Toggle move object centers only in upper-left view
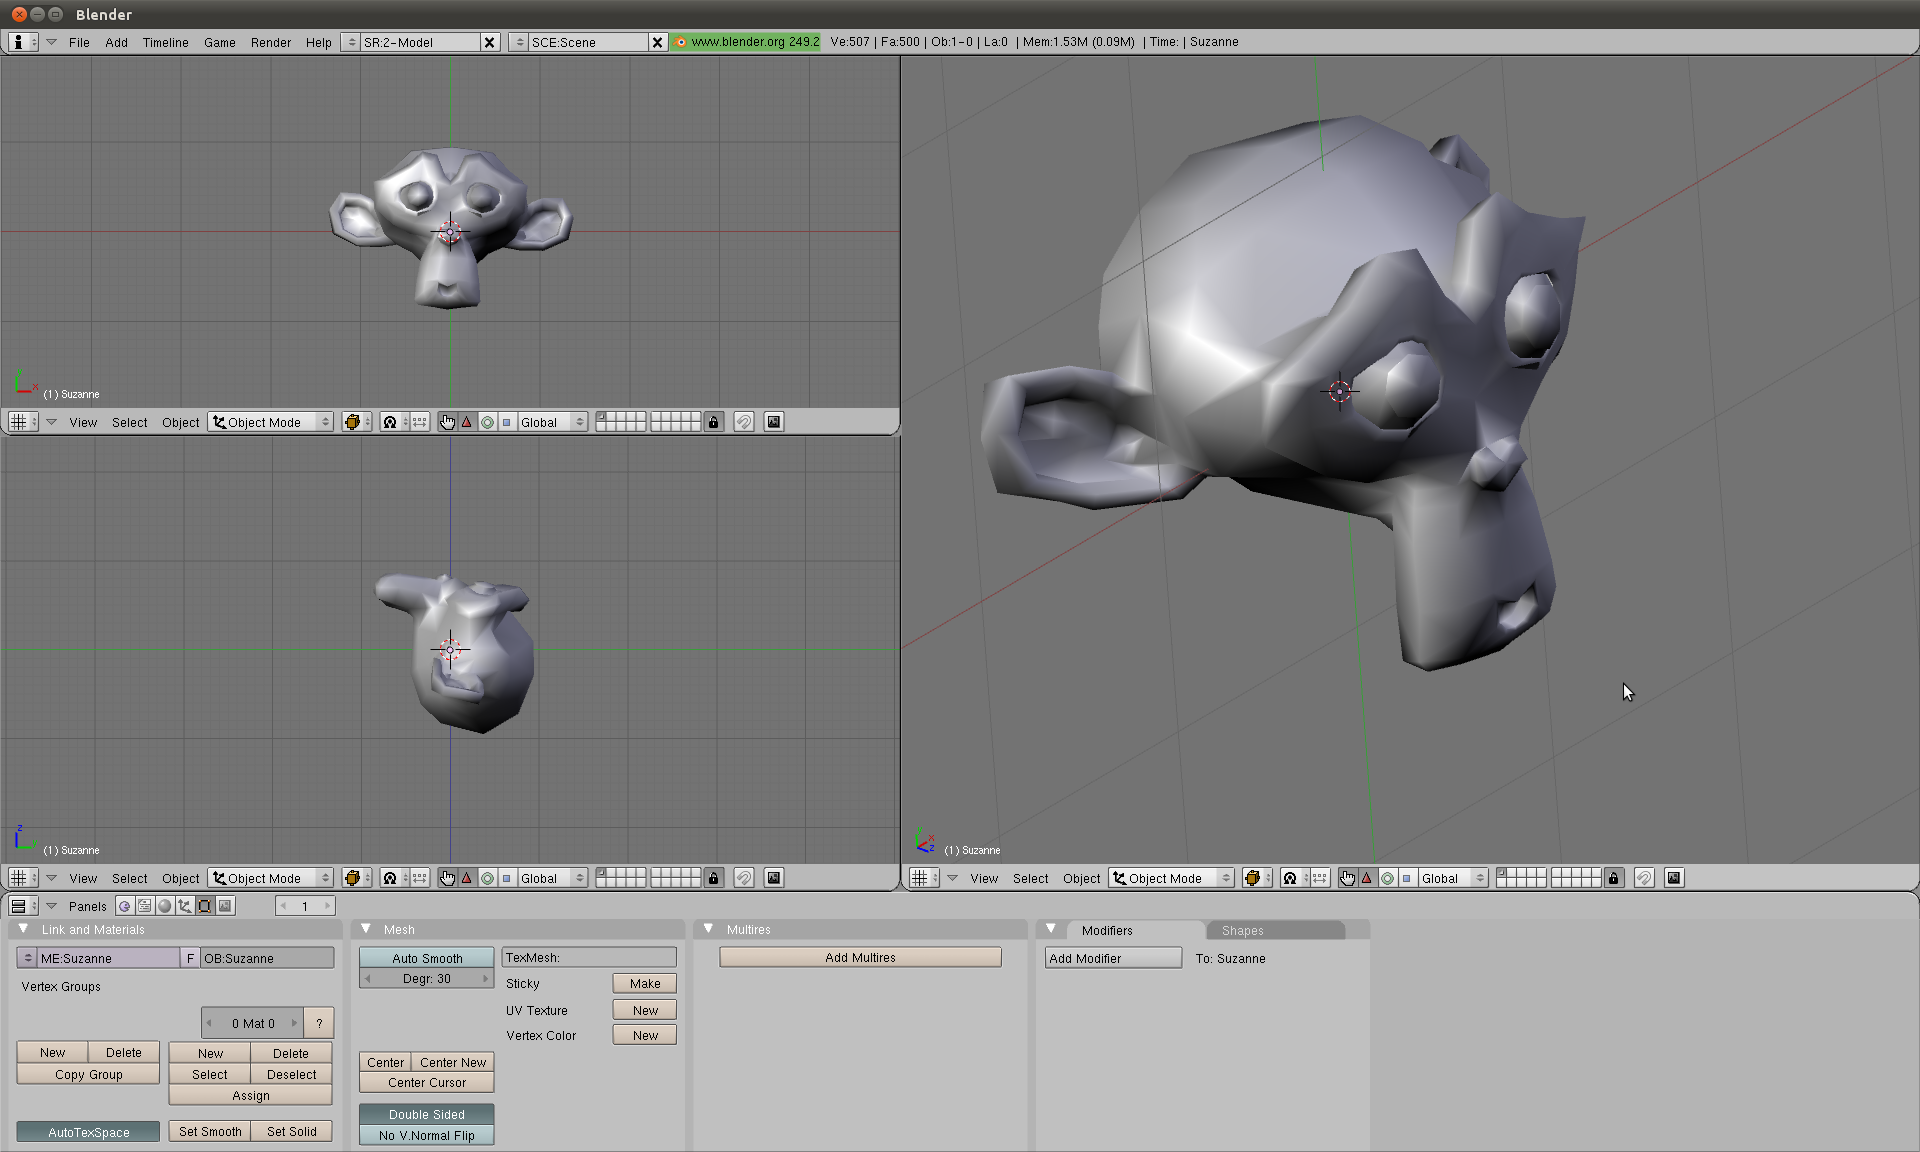This screenshot has width=1920, height=1152. pos(420,422)
